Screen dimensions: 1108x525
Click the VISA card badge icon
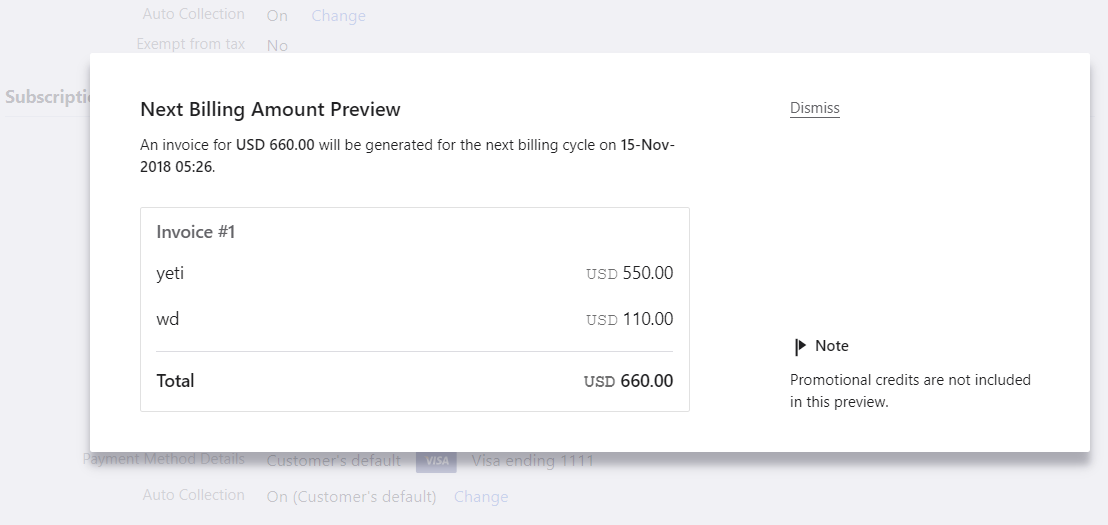coord(436,461)
